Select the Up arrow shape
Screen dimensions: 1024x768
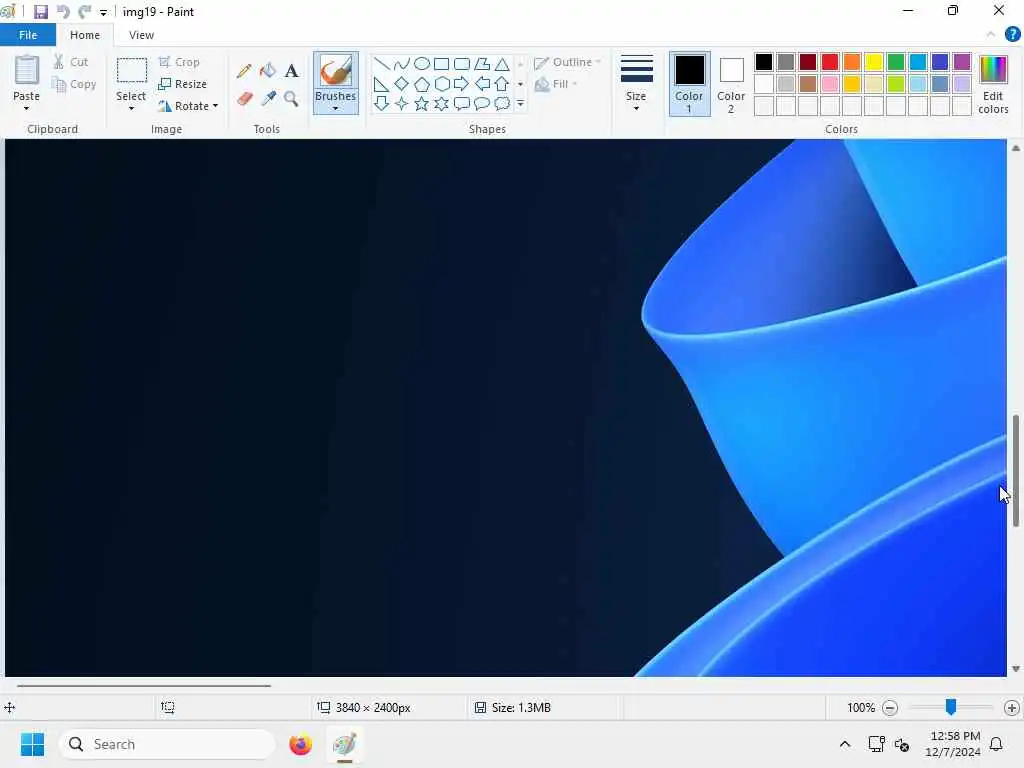[502, 84]
